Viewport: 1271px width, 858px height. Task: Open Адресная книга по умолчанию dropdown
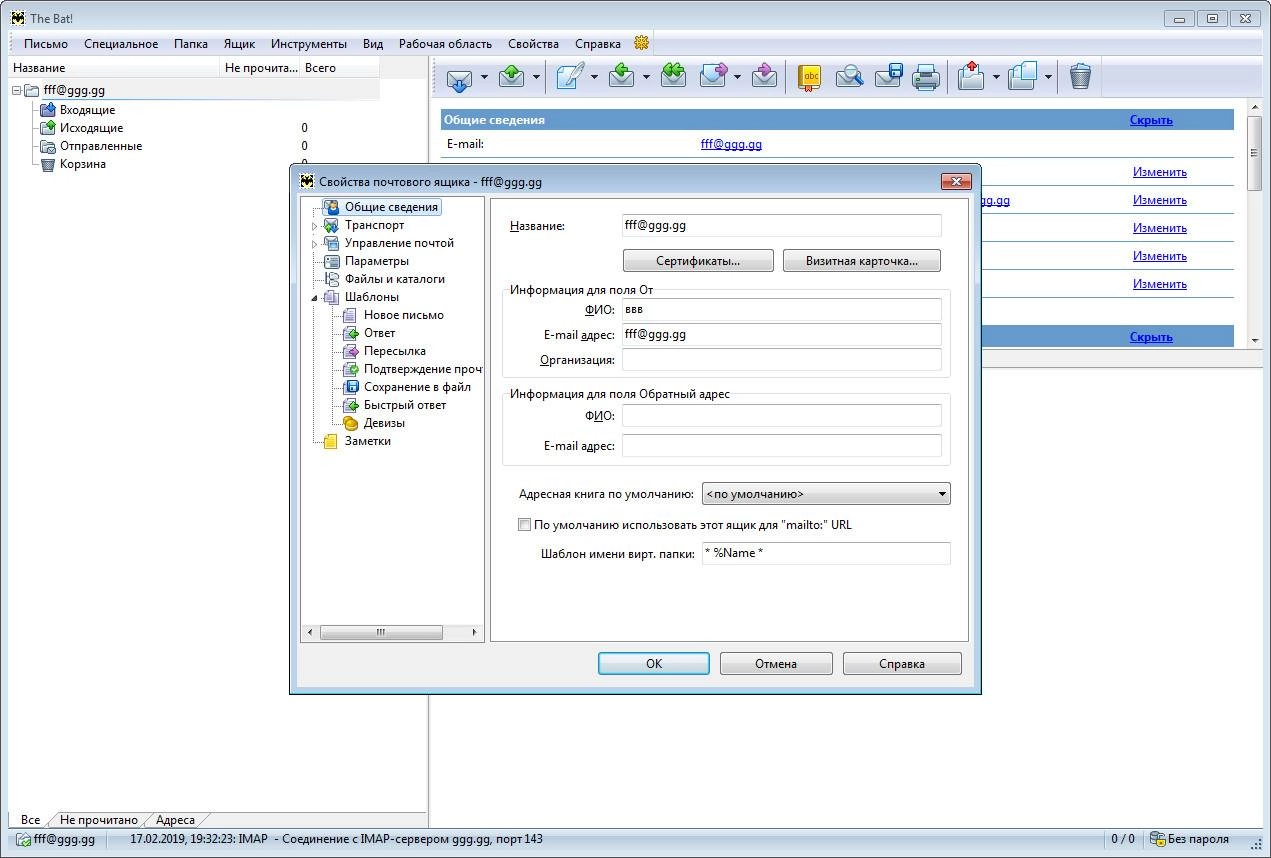826,493
